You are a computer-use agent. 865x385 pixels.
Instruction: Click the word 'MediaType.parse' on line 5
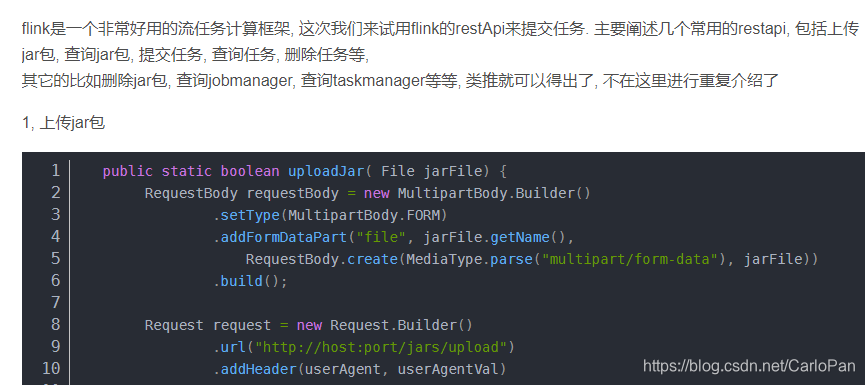pos(469,259)
